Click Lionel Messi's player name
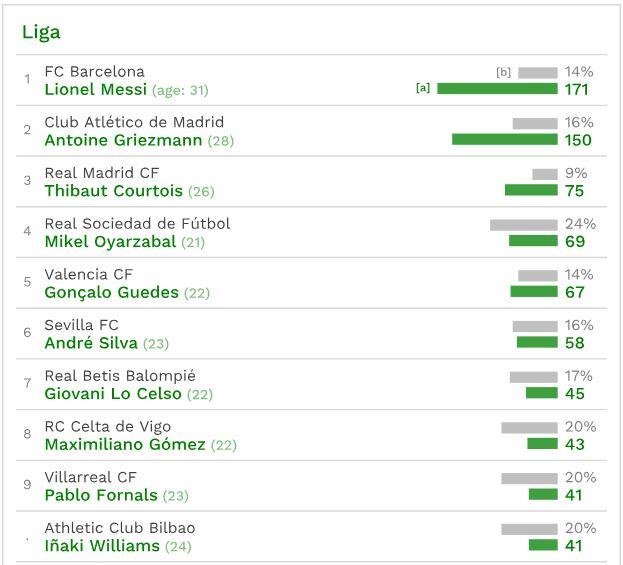The height and width of the screenshot is (565, 623). [x=96, y=90]
